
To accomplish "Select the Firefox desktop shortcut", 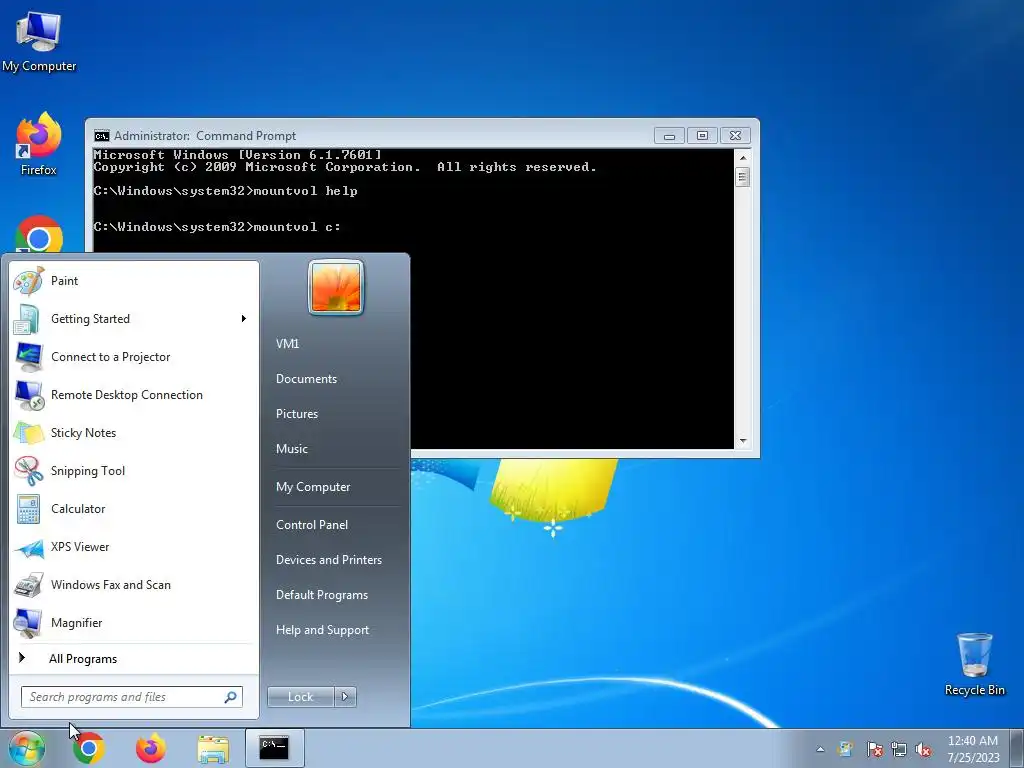I will click(x=39, y=144).
